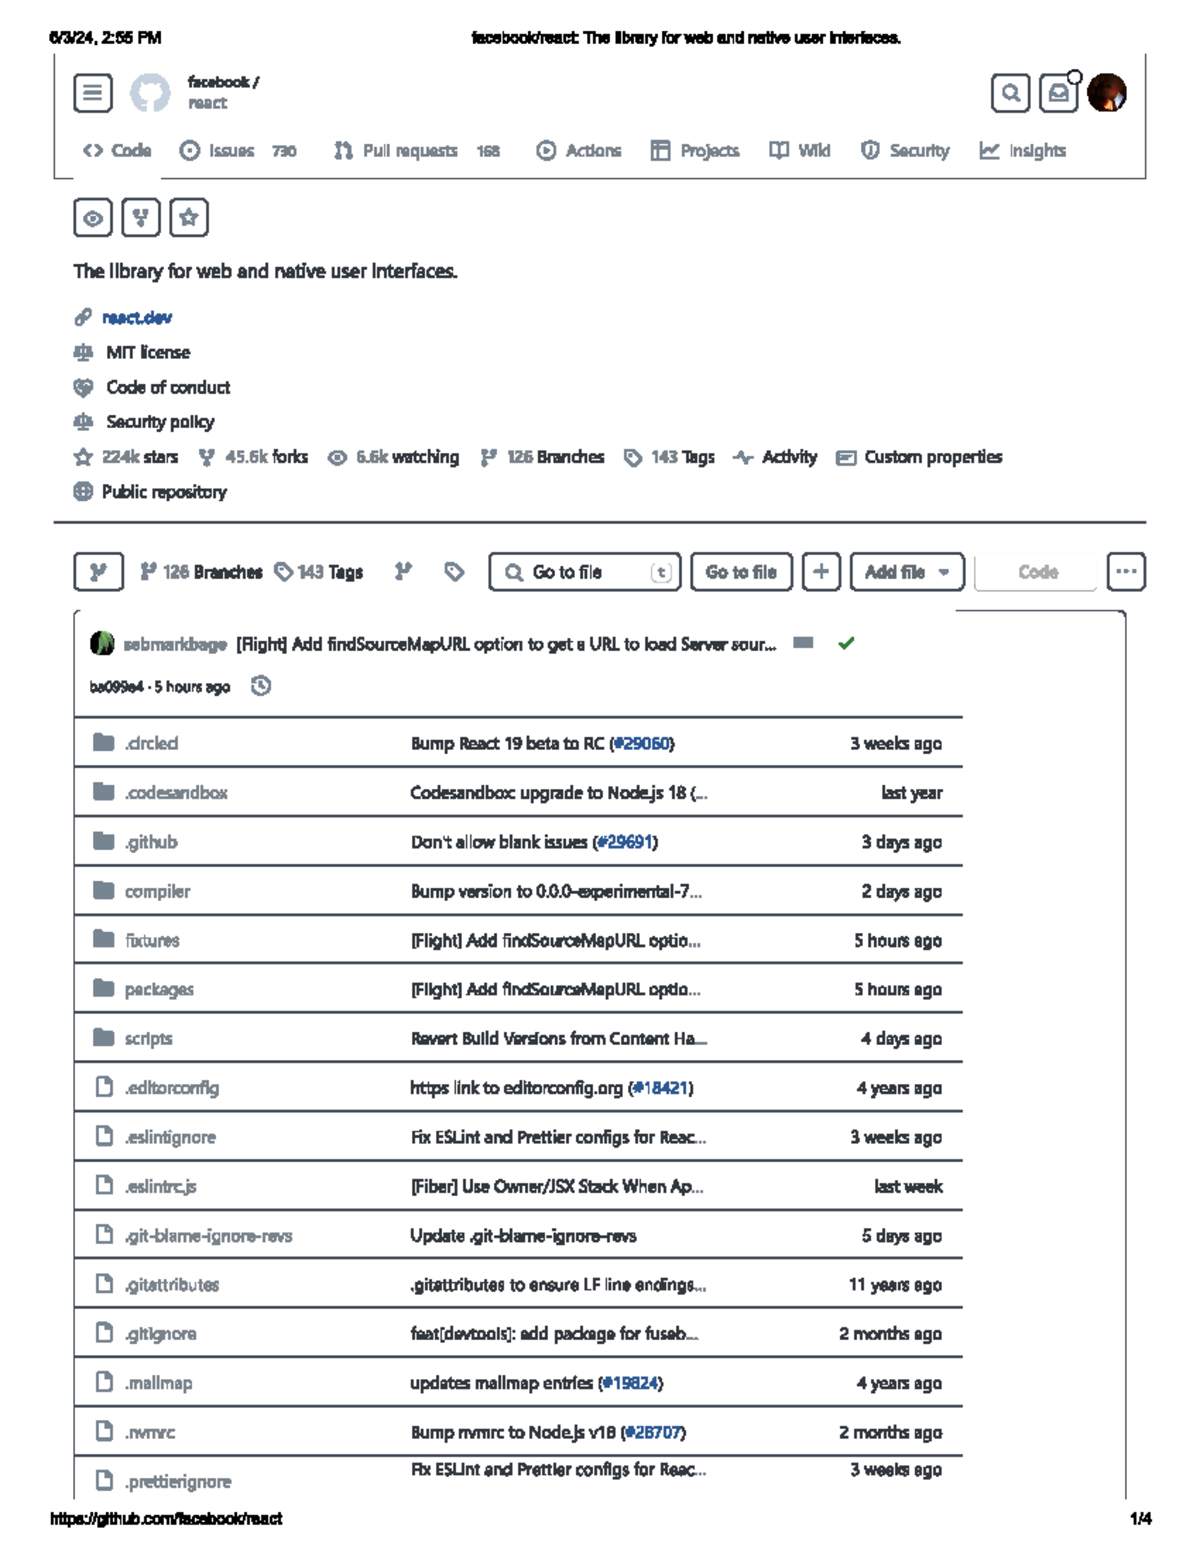The image size is (1200, 1553).
Task: Open the scripts folder
Action: click(148, 1038)
